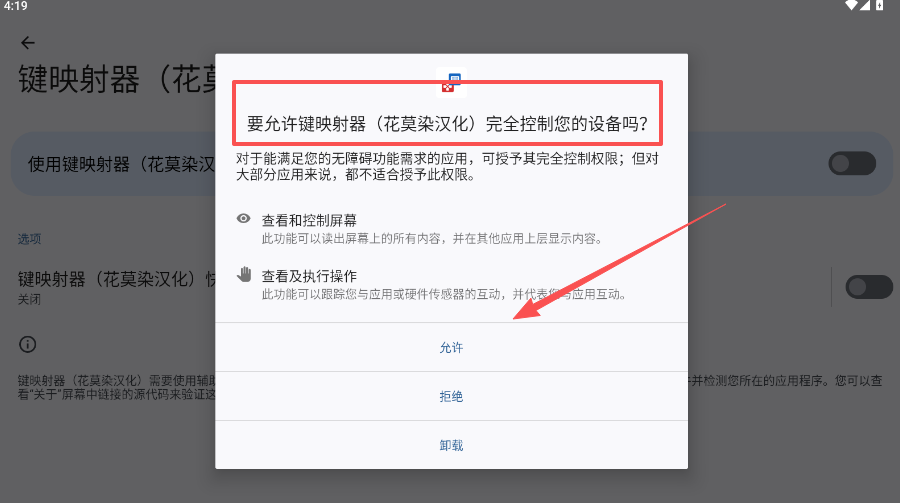Toggle the 使用键映射器 switch
Viewport: 900px width, 503px height.
852,164
